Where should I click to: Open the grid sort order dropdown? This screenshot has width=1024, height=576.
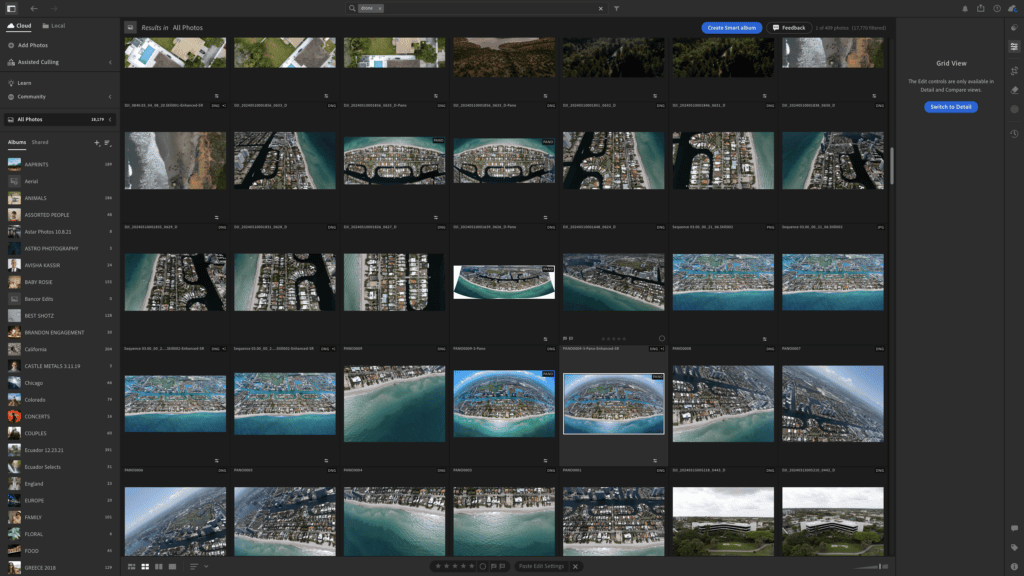coord(199,566)
